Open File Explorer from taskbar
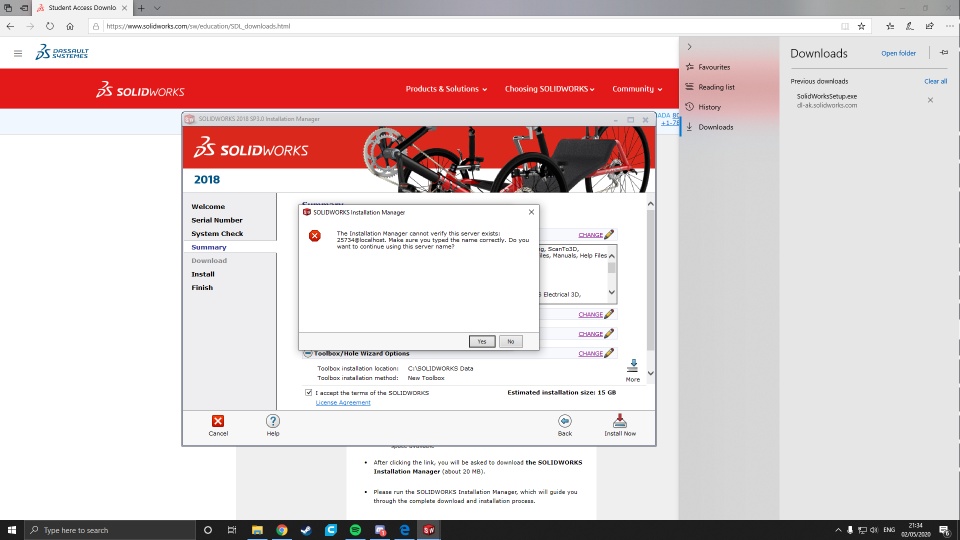 point(257,530)
